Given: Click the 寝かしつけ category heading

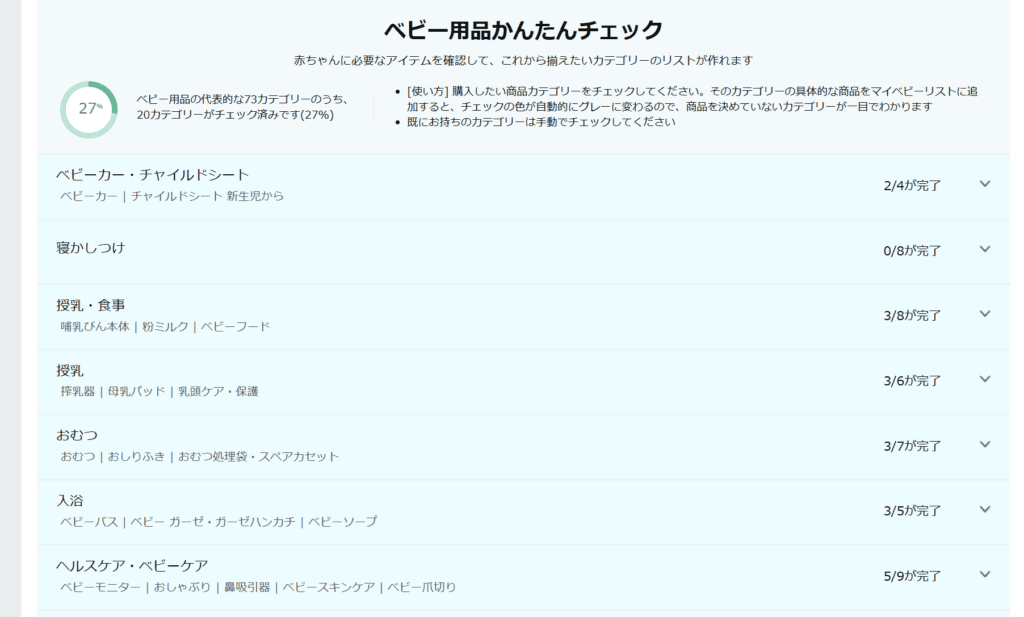Looking at the screenshot, I should (x=91, y=247).
